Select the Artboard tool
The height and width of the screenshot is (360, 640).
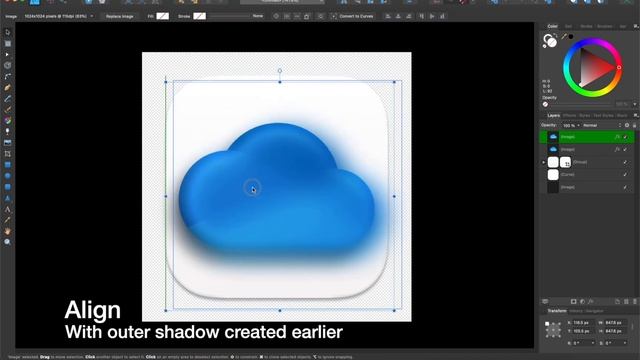click(x=7, y=43)
